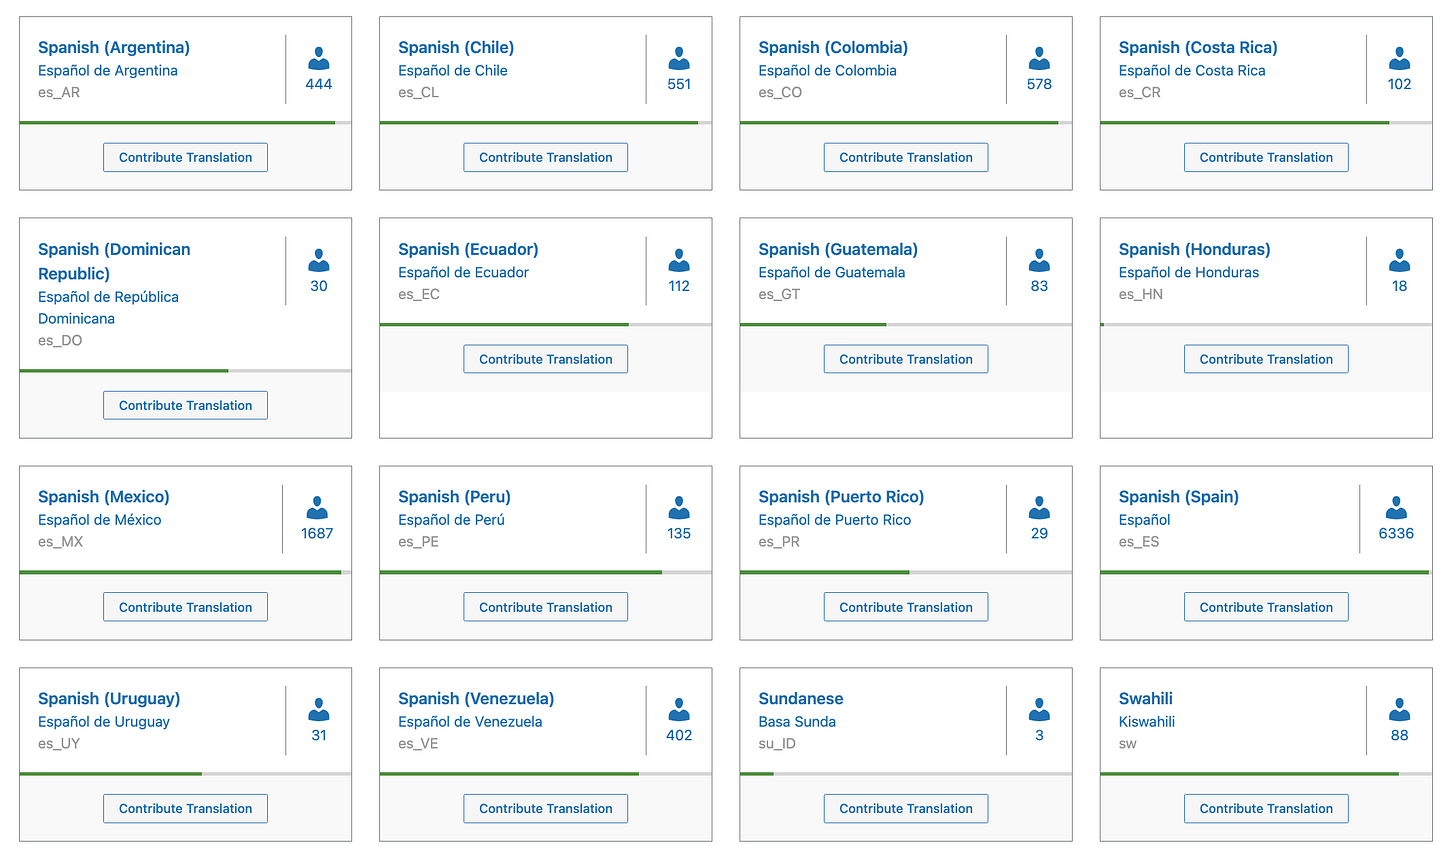
Task: Click the Español de Costa Rica native name
Action: click(1192, 70)
